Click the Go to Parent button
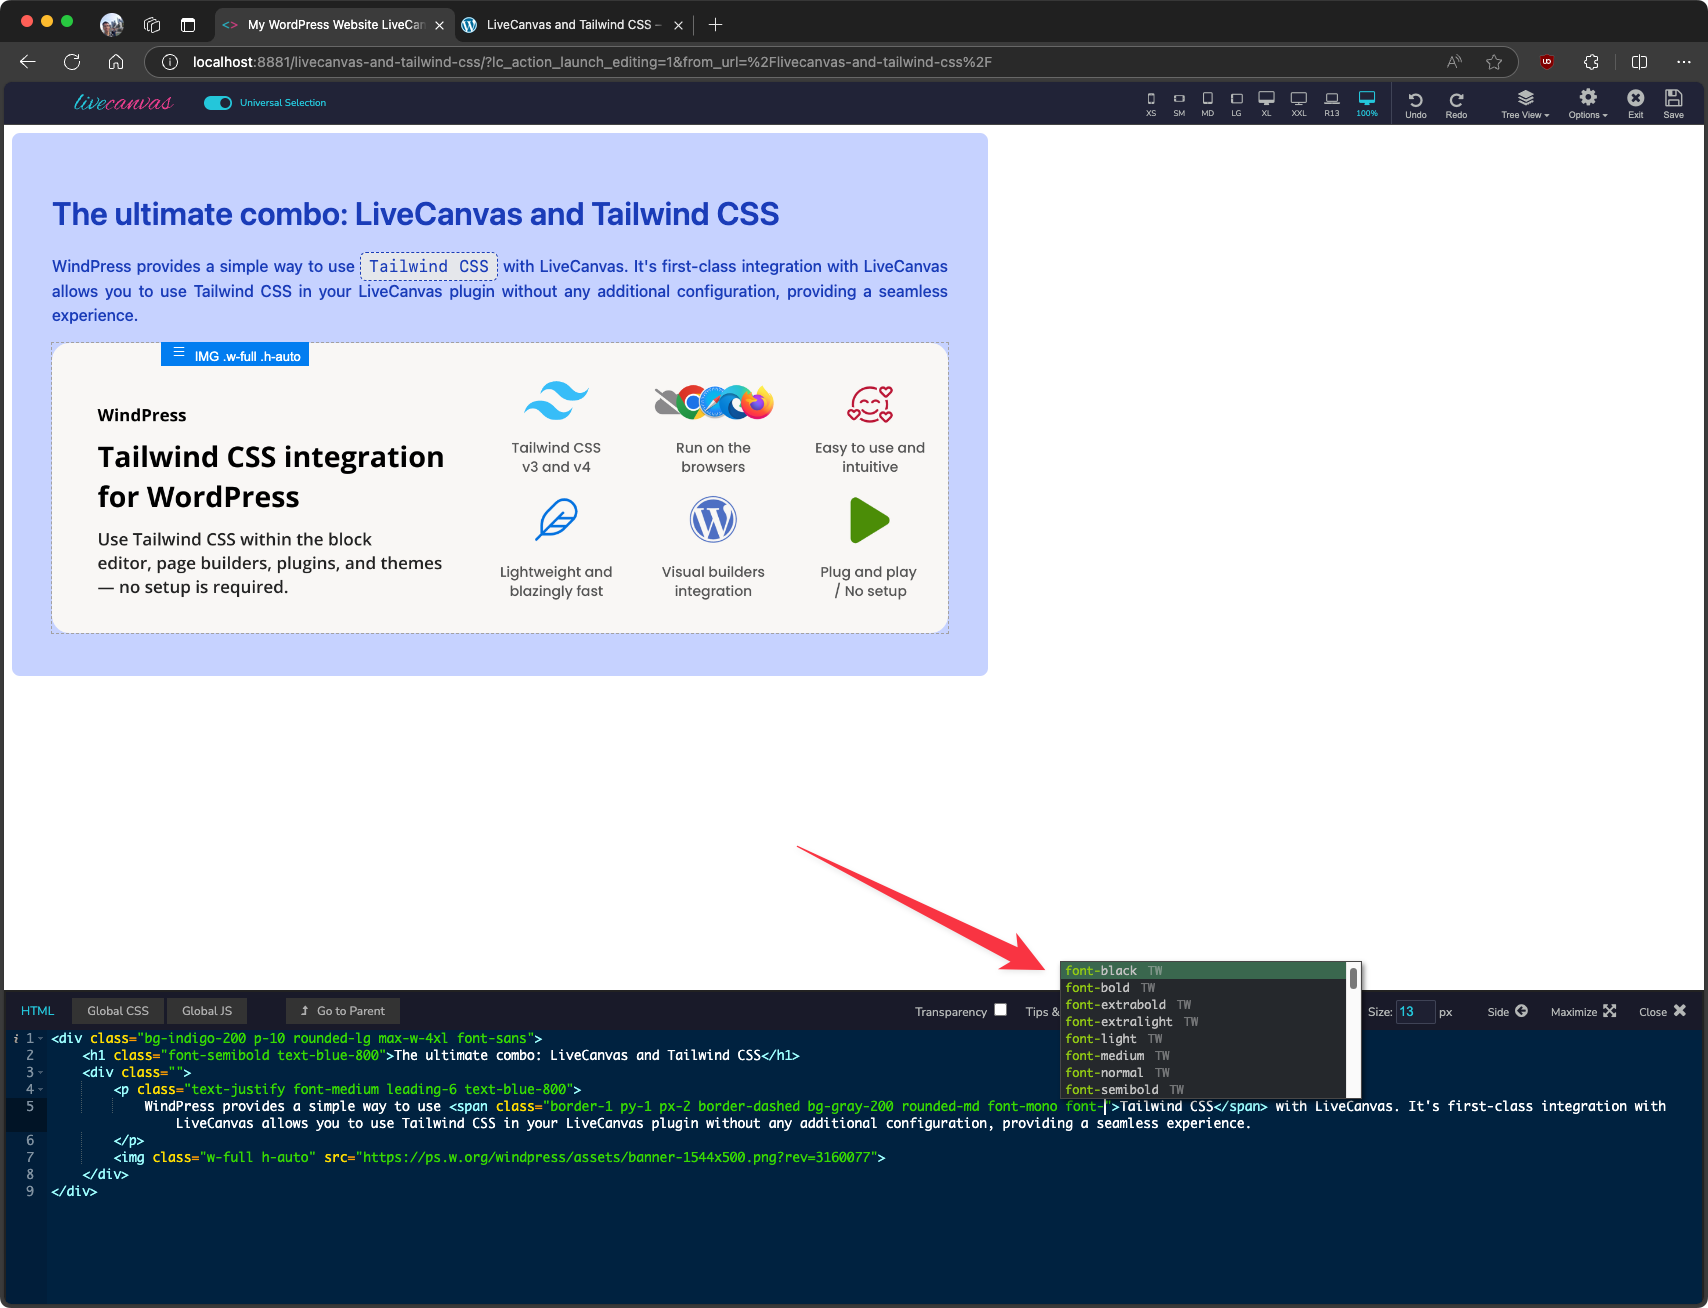Screen dimensions: 1708x1308 tap(343, 1011)
